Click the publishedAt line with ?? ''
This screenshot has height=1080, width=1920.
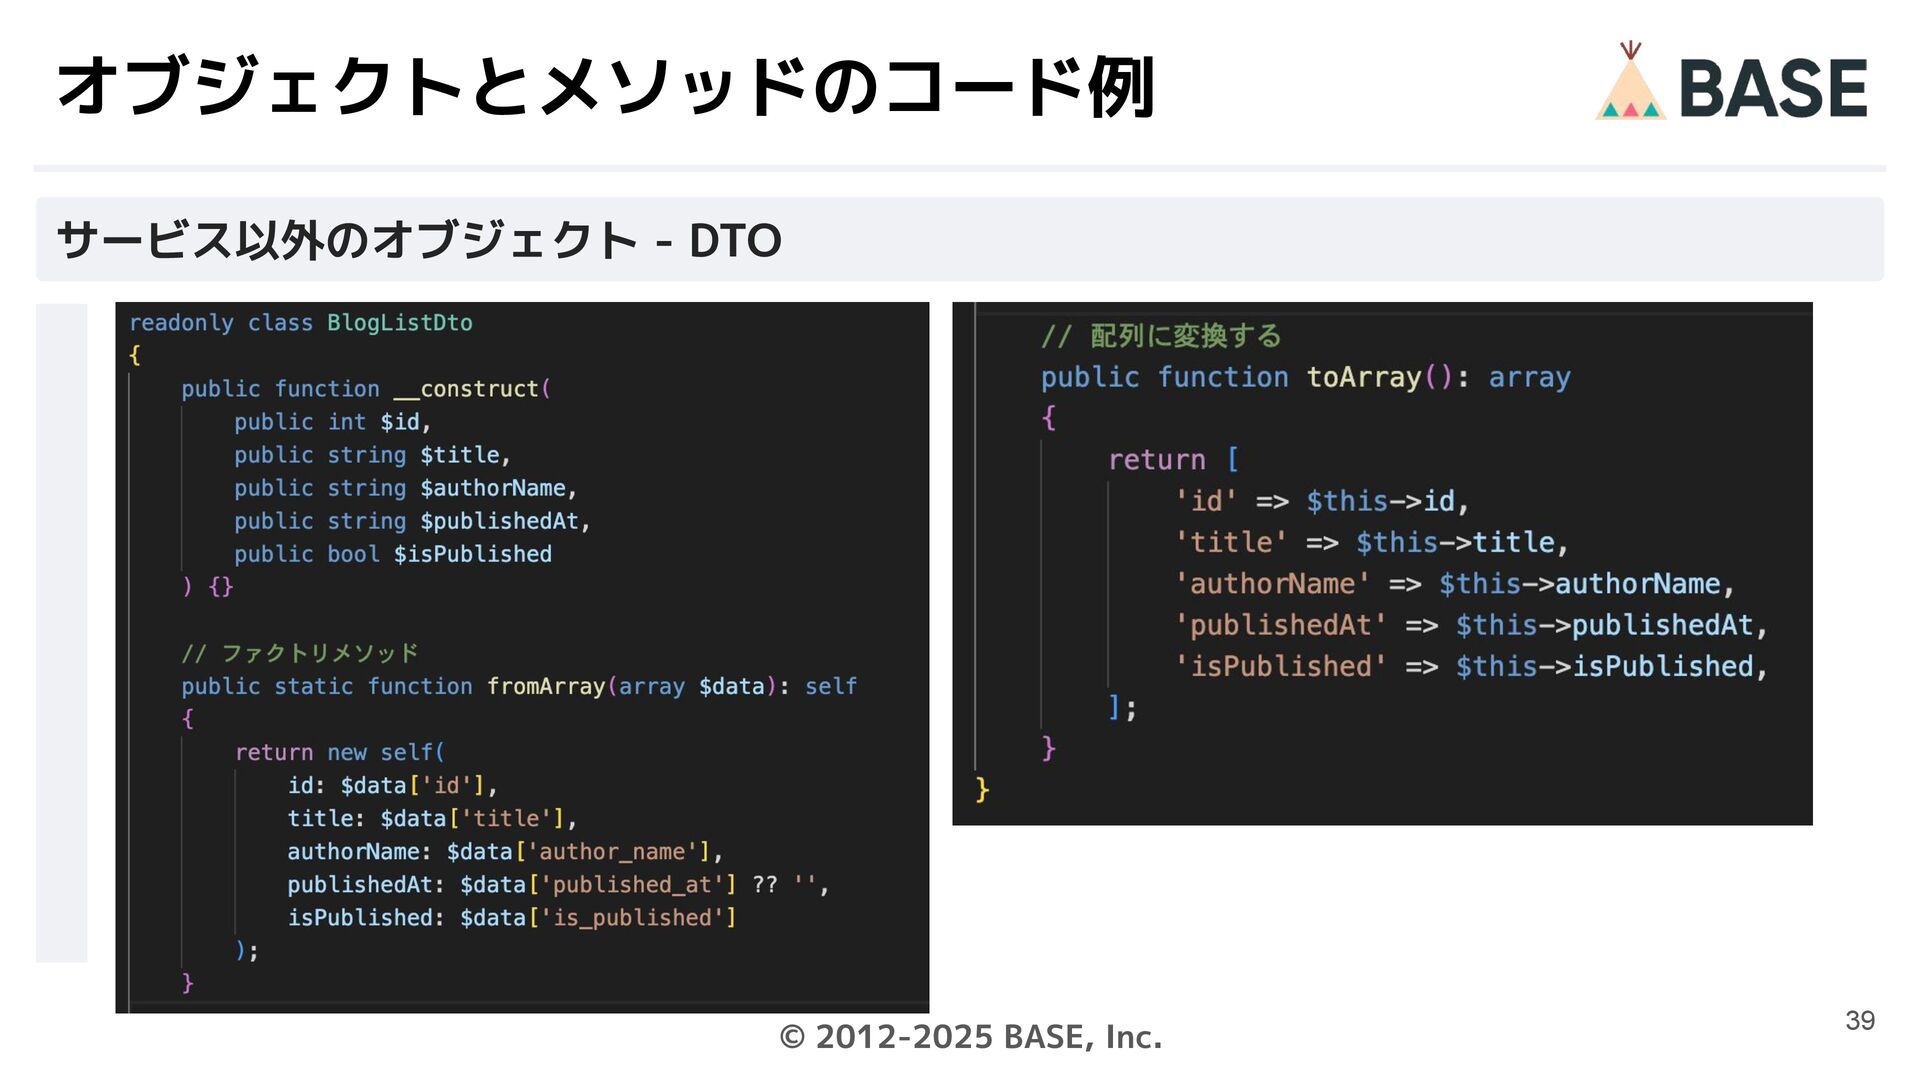(558, 884)
